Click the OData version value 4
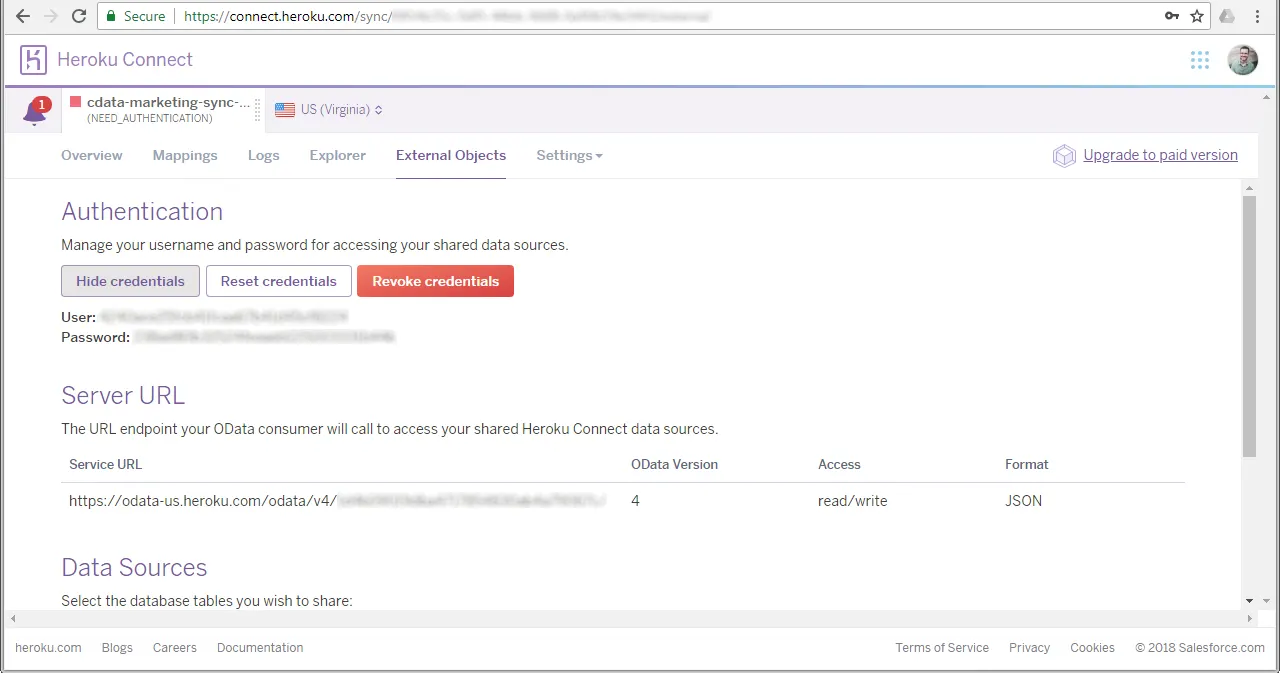 click(x=636, y=501)
